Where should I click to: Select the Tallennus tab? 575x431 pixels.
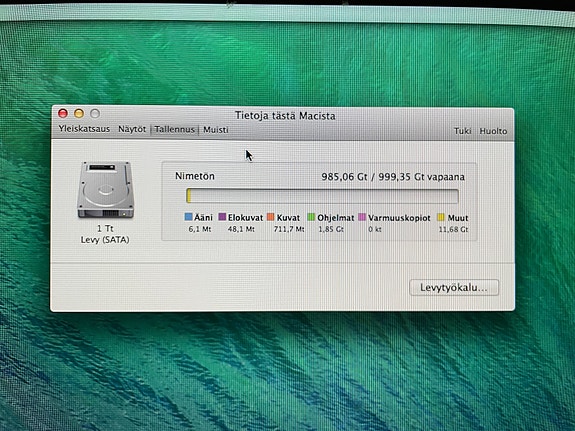click(174, 129)
